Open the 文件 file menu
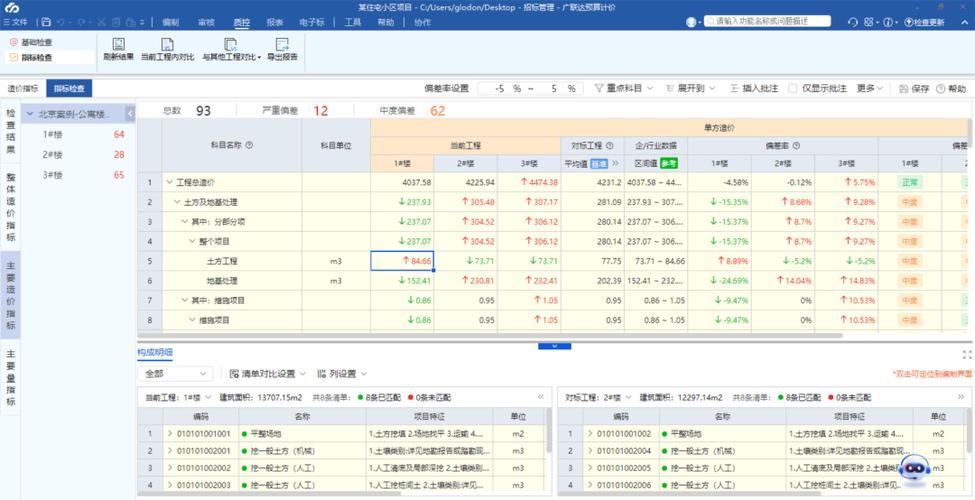The image size is (975, 500). [x=15, y=22]
